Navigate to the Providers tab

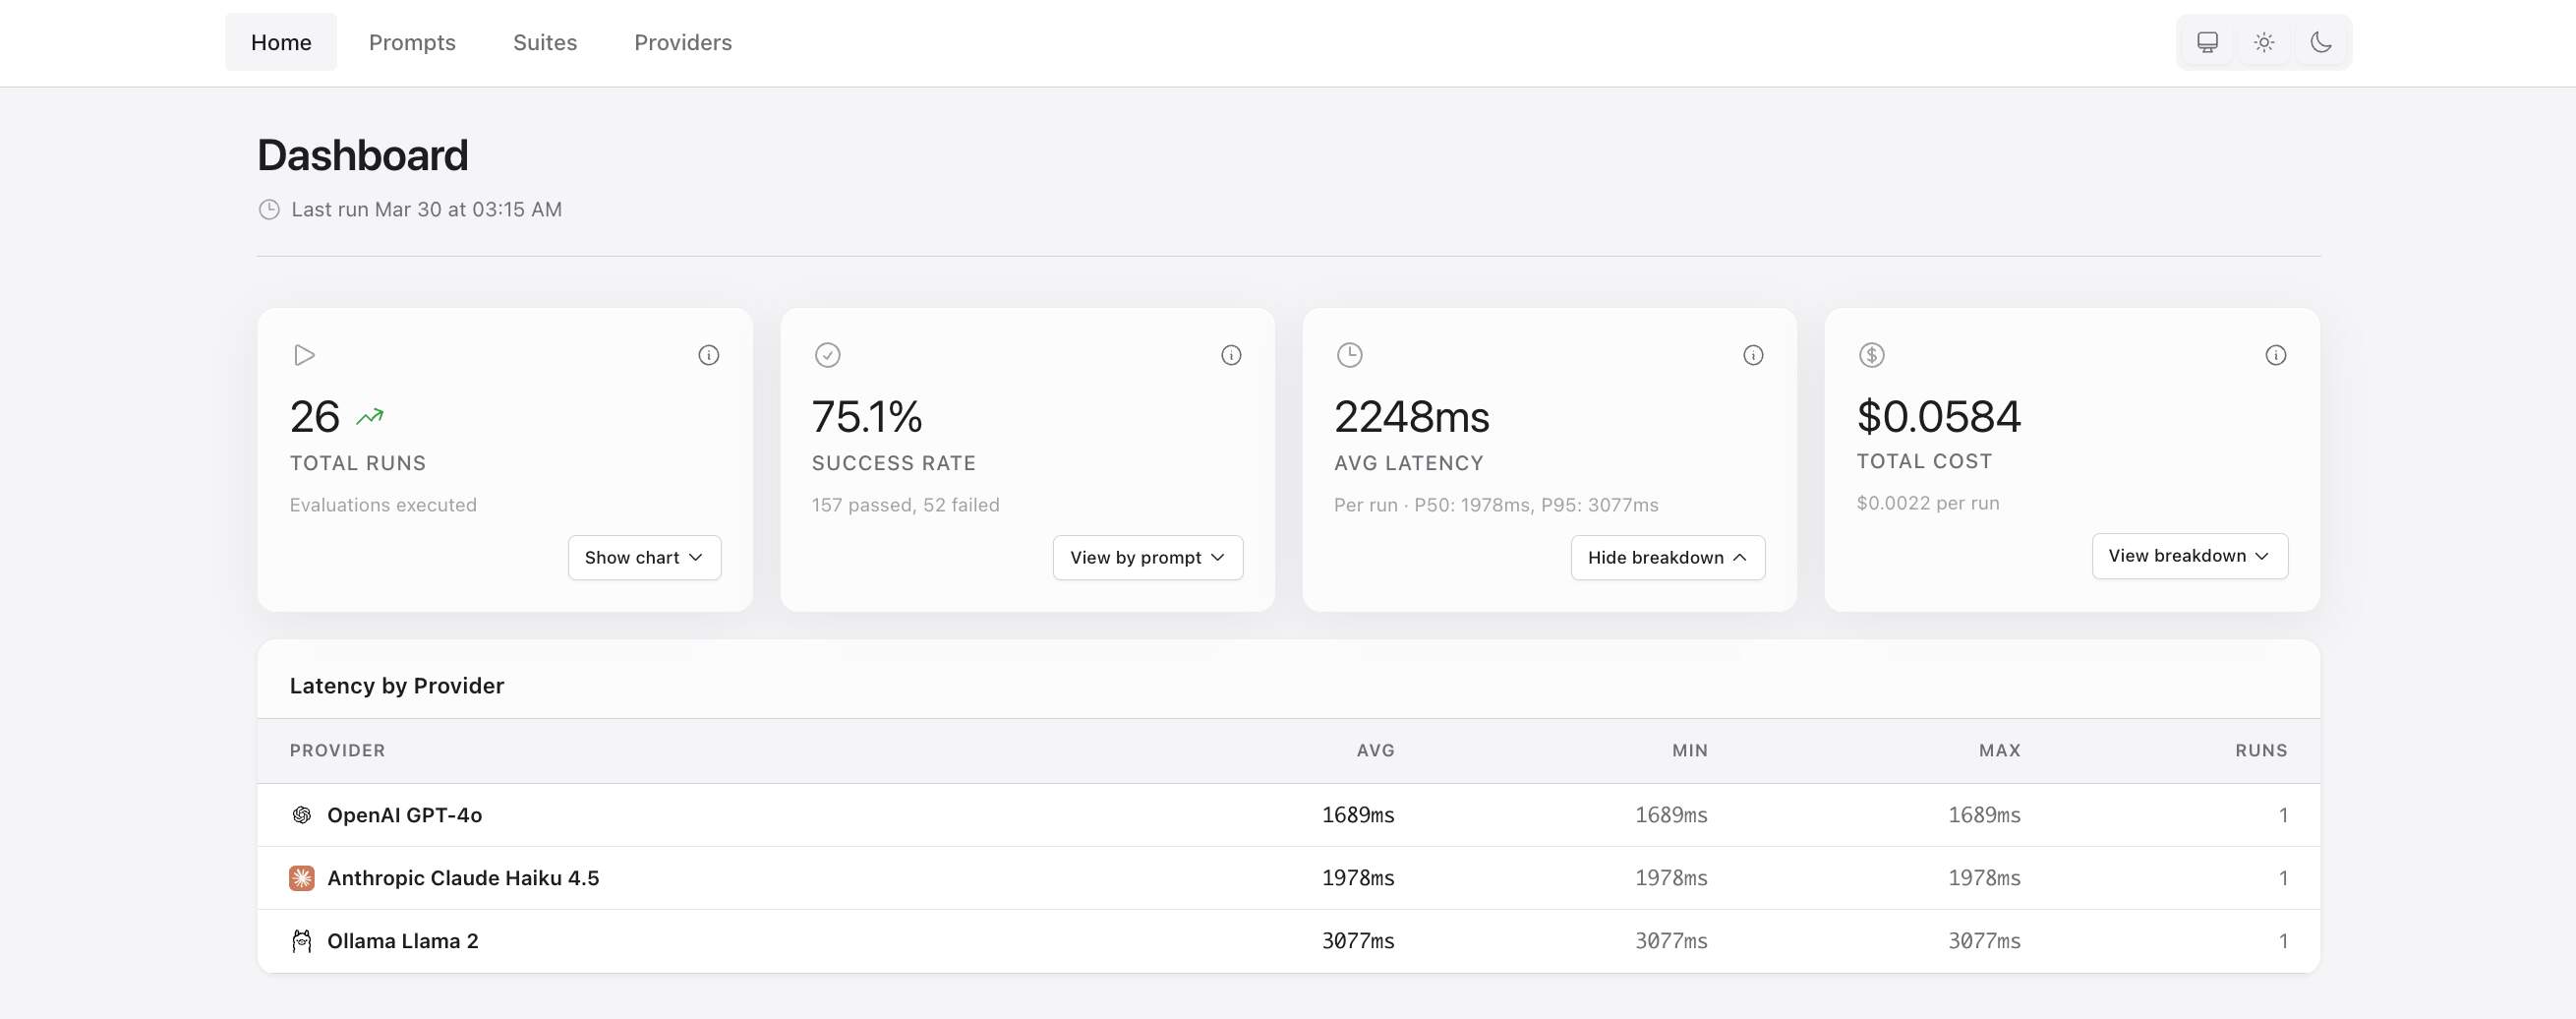[x=683, y=42]
